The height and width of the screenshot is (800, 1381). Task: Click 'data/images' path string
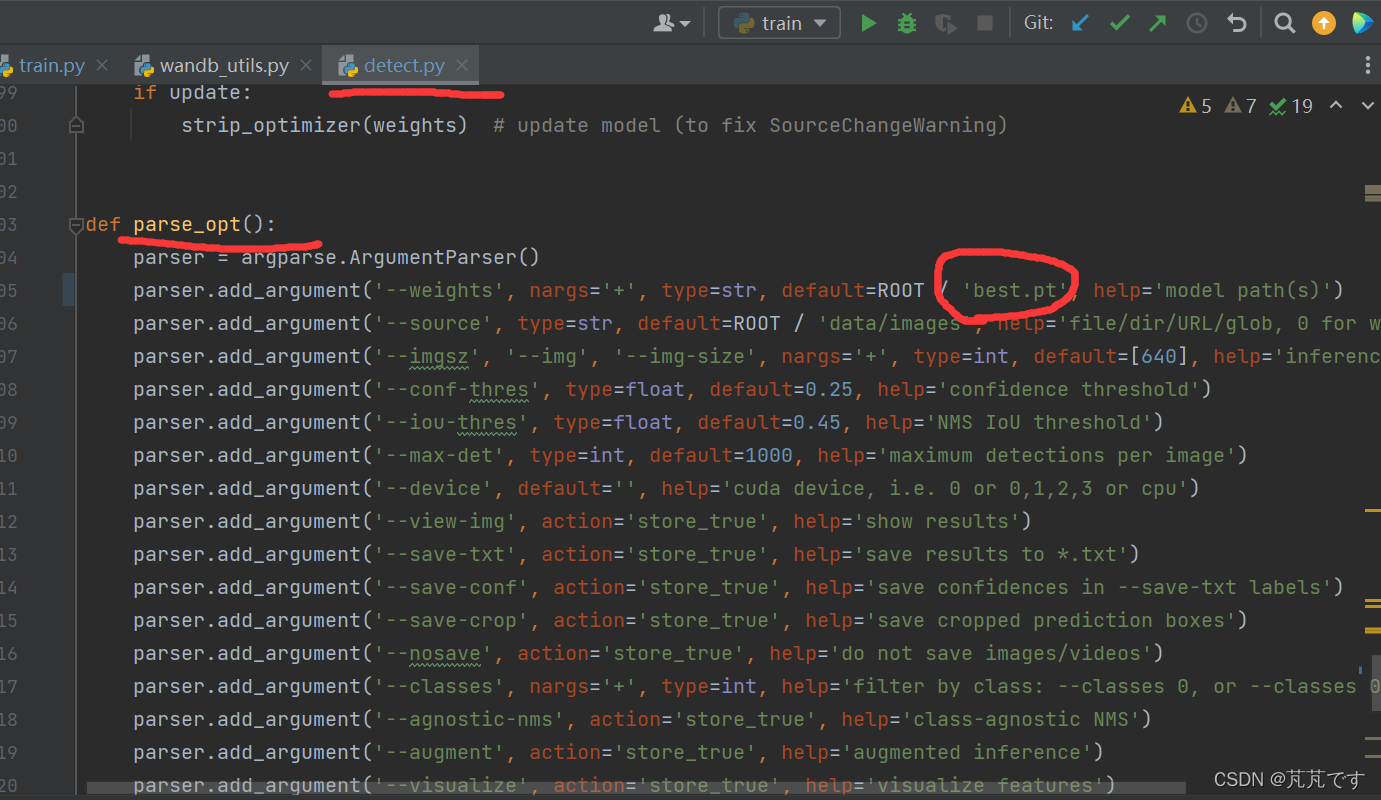(896, 324)
